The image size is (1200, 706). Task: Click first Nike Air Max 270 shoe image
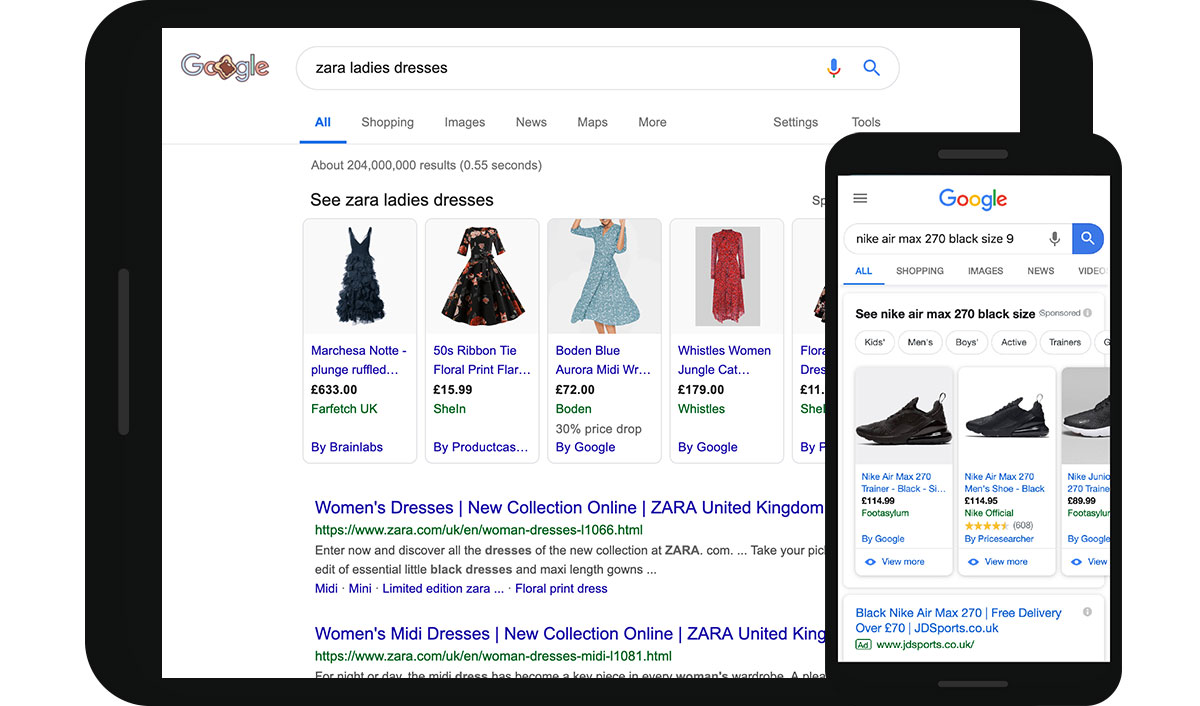[904, 416]
